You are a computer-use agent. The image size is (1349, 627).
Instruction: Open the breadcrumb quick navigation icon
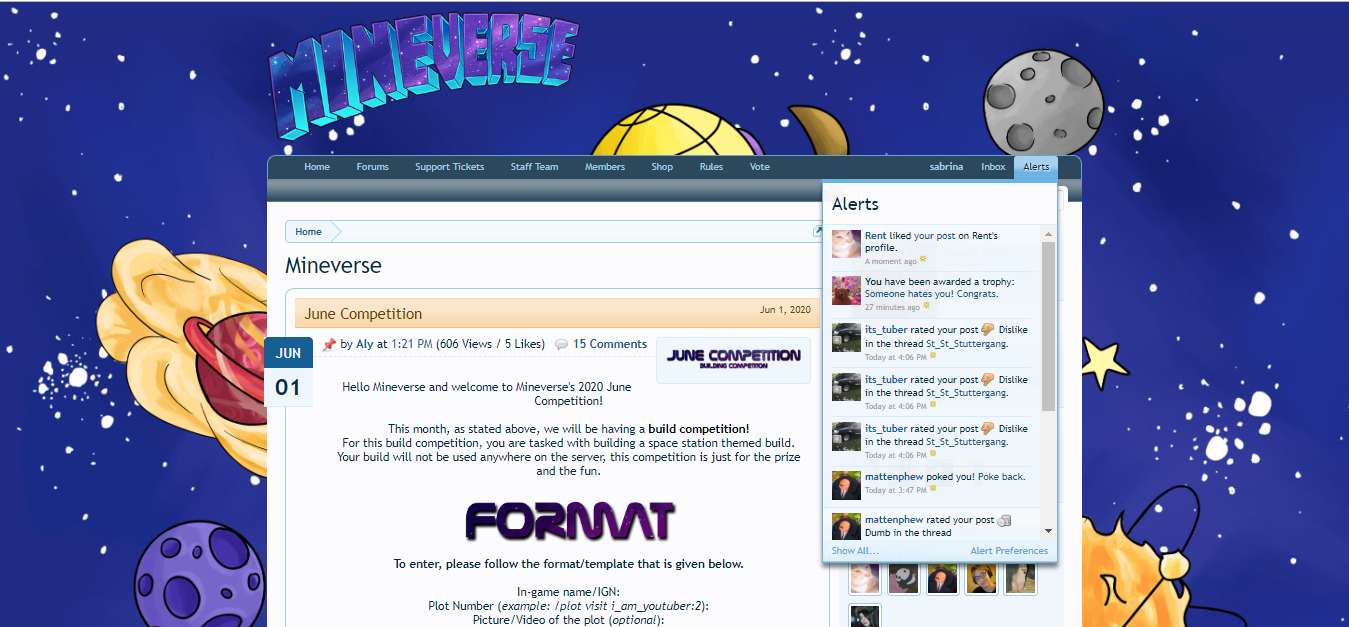819,231
